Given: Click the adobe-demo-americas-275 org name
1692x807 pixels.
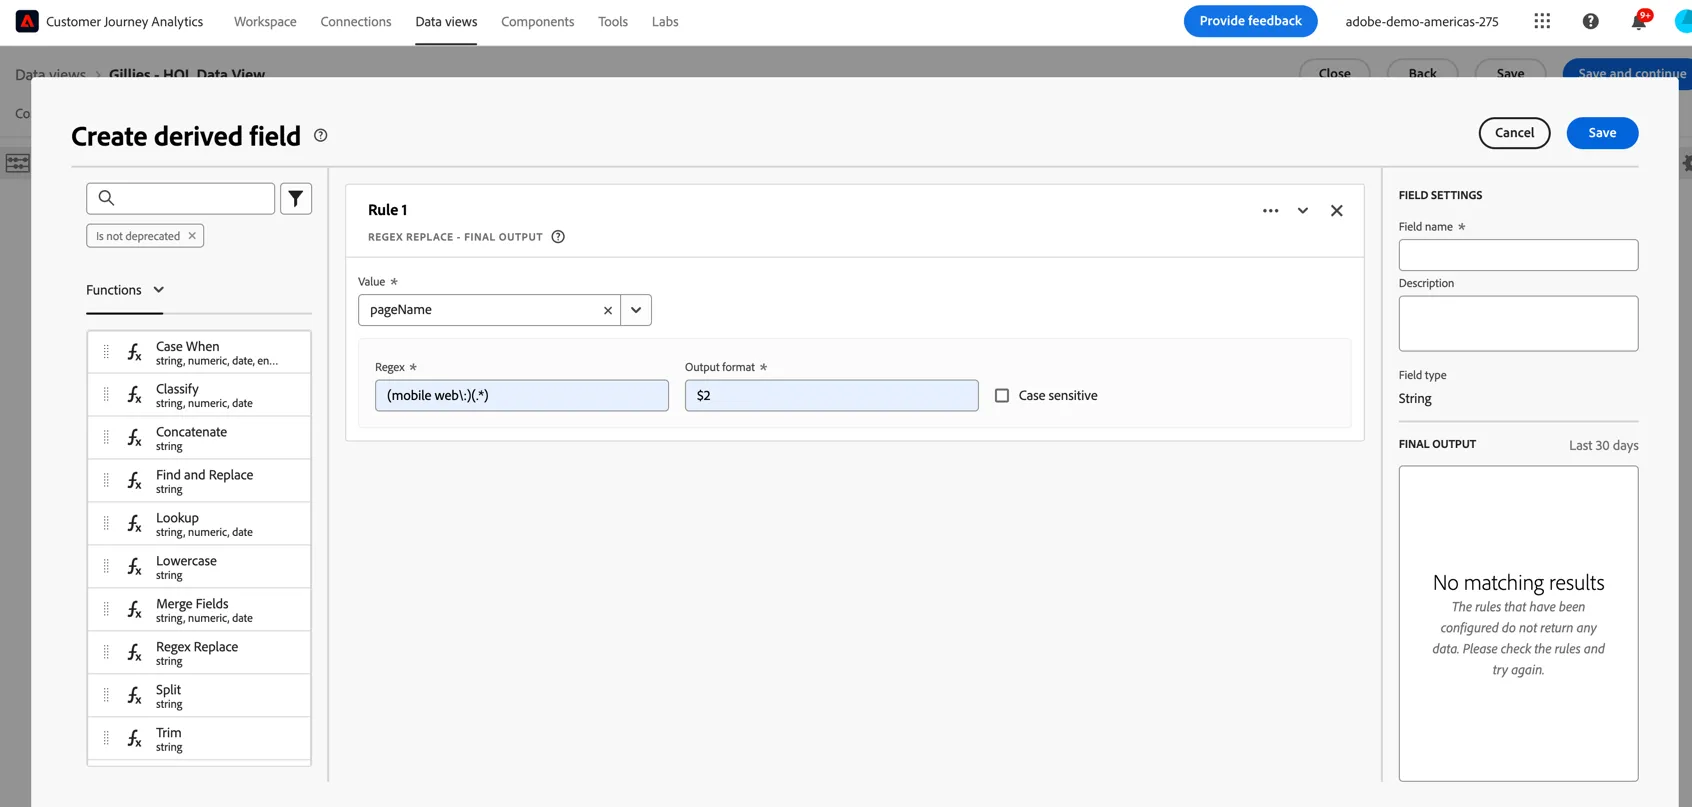Looking at the screenshot, I should [x=1421, y=21].
